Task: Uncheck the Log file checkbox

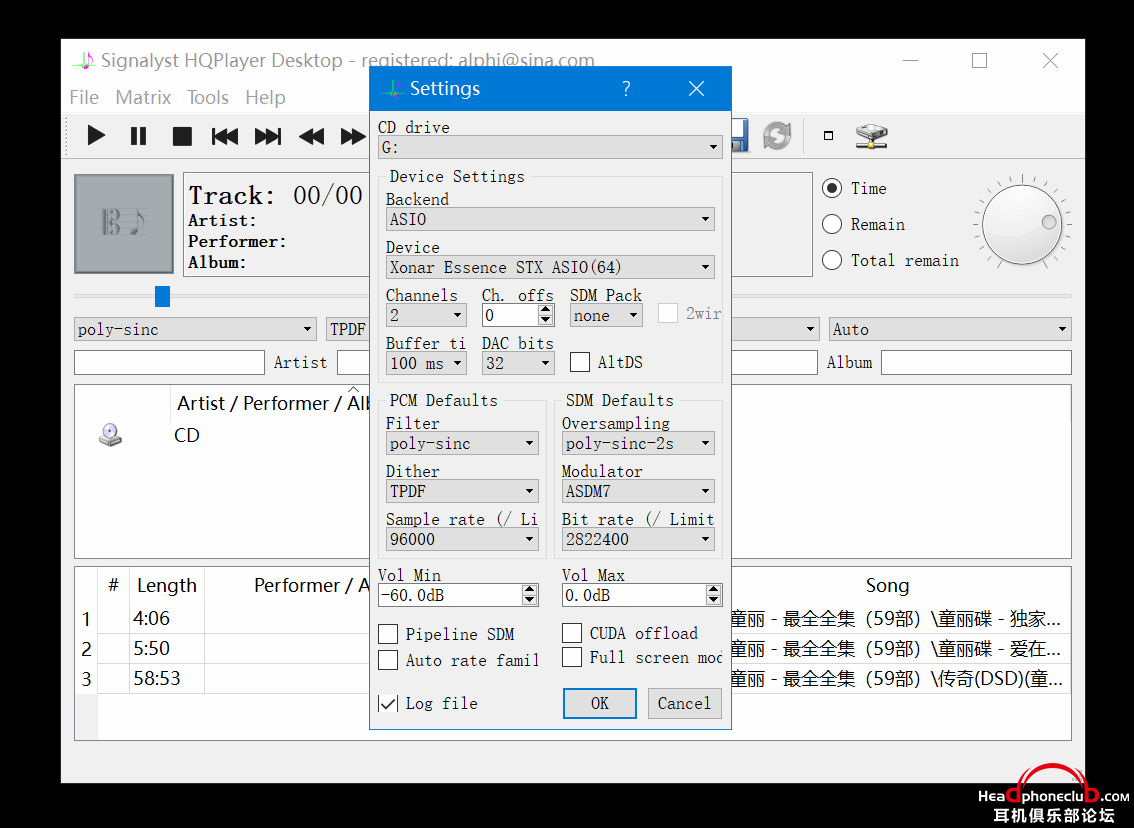Action: (x=388, y=703)
